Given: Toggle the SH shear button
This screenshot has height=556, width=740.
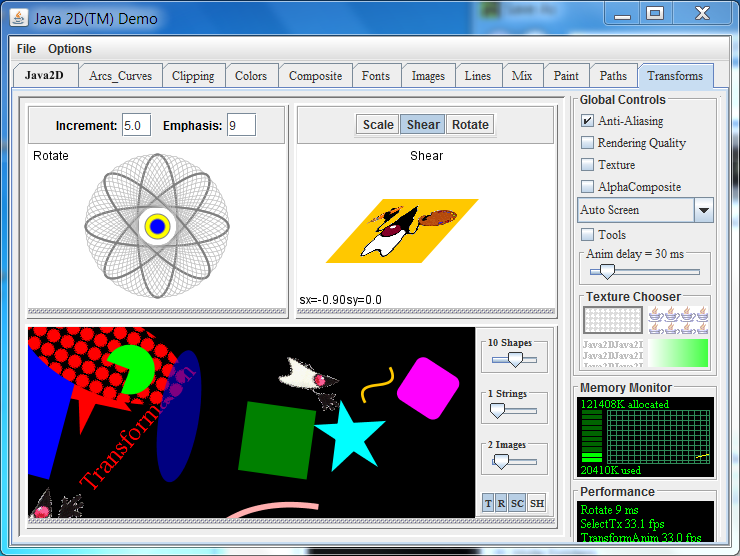Looking at the screenshot, I should (x=537, y=503).
